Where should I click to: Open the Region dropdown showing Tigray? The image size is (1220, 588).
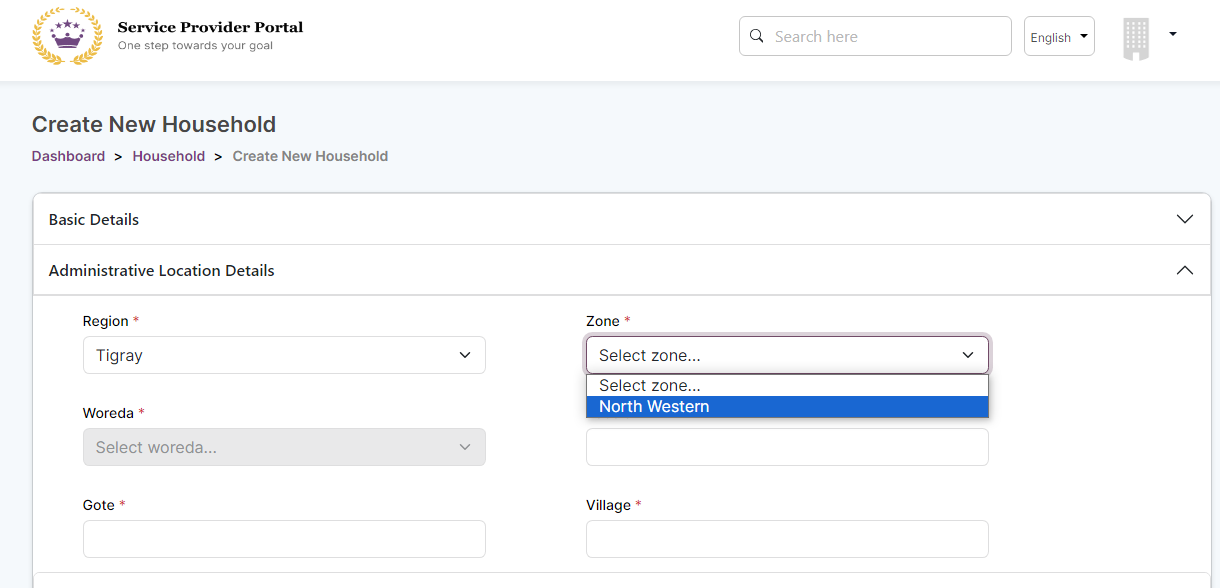[x=284, y=355]
